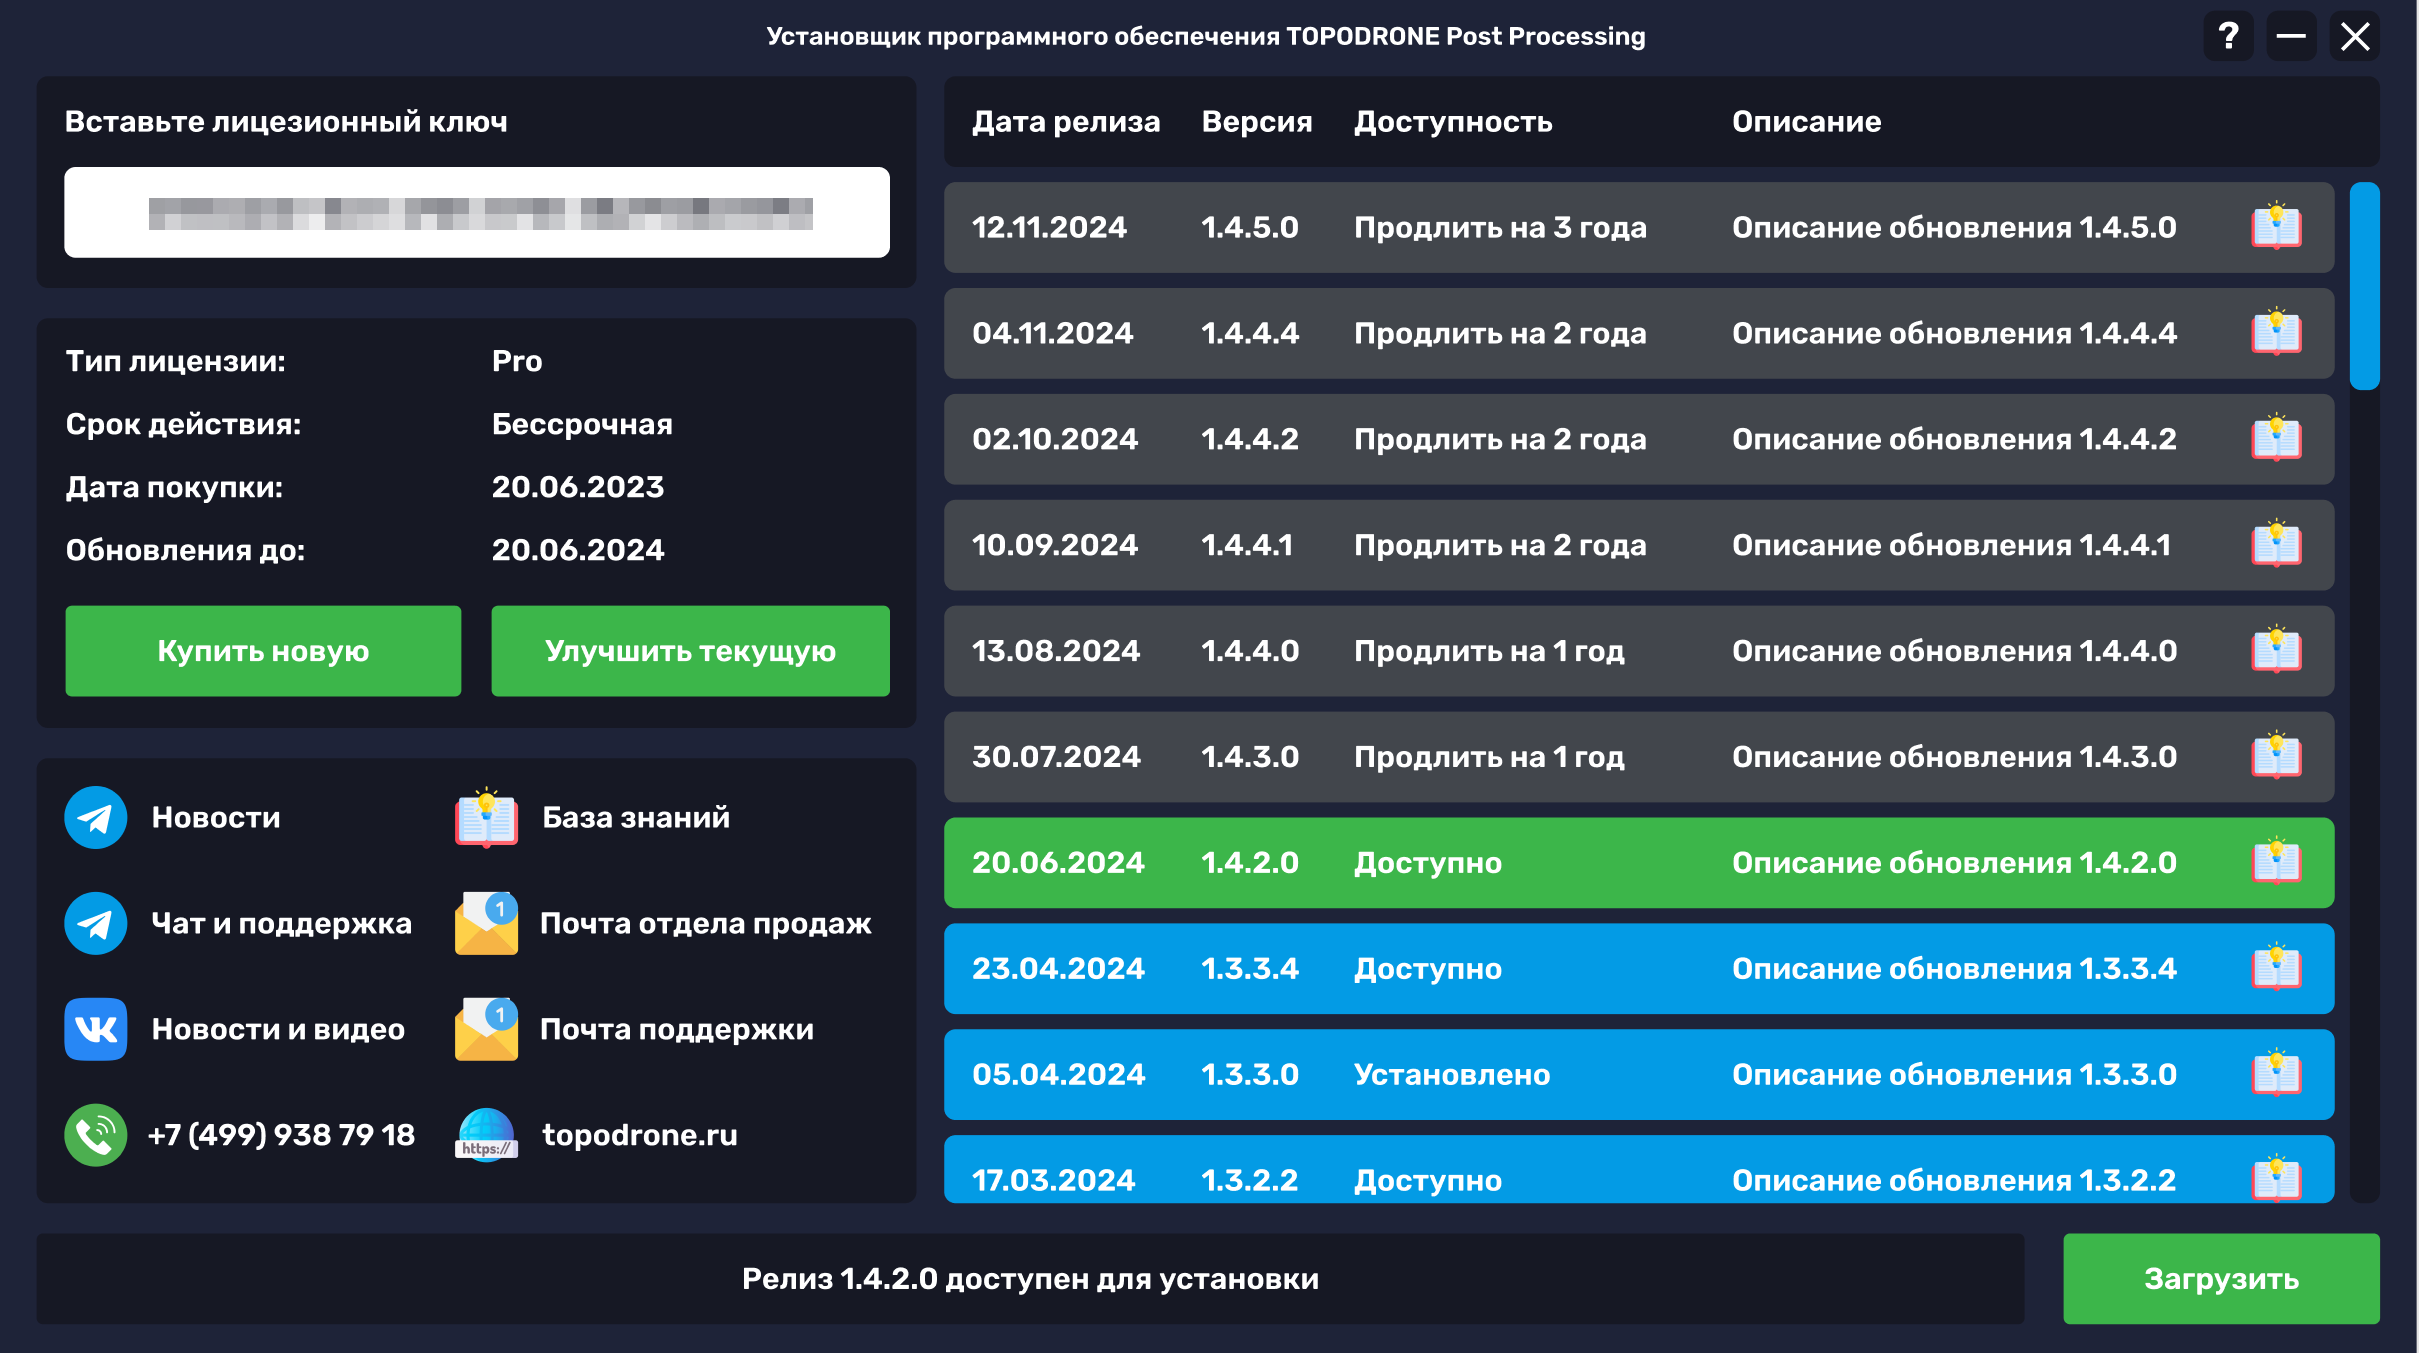
Task: Click Продлить на 2 года in row 1.4.4.4
Action: point(1500,334)
